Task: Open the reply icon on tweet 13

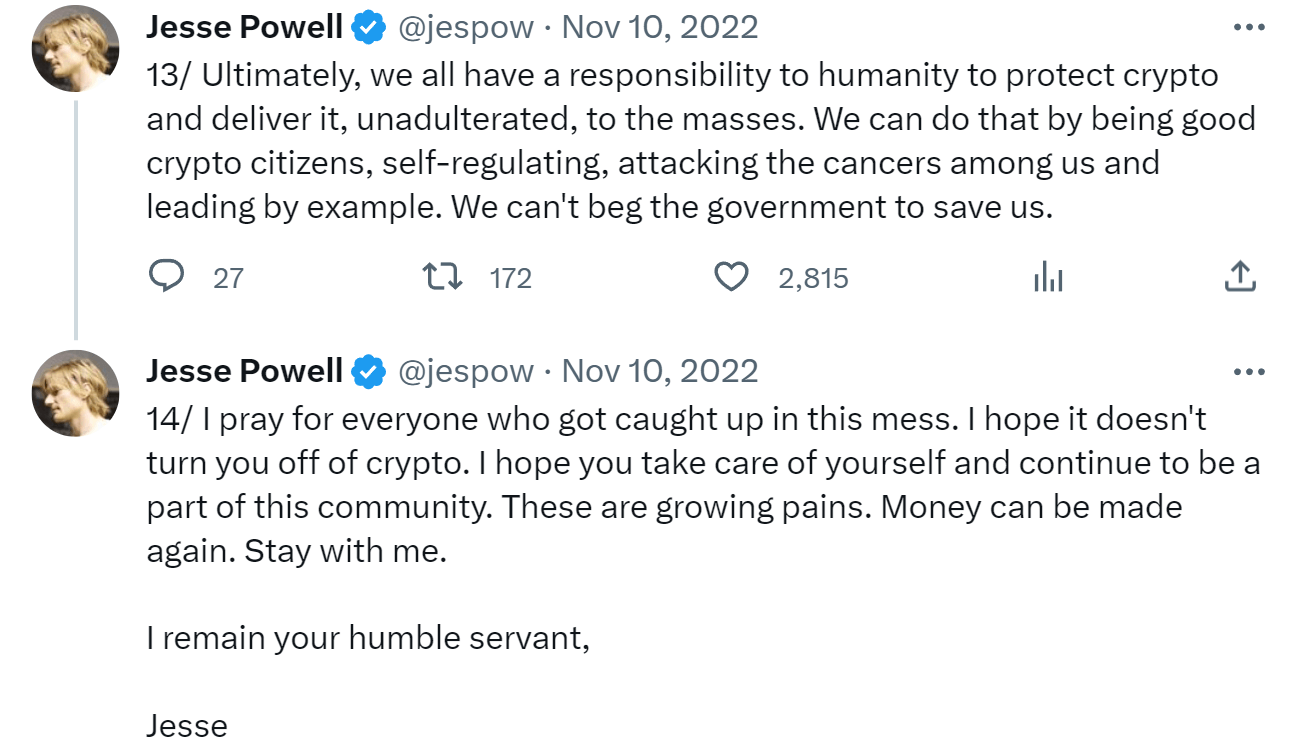Action: 168,277
